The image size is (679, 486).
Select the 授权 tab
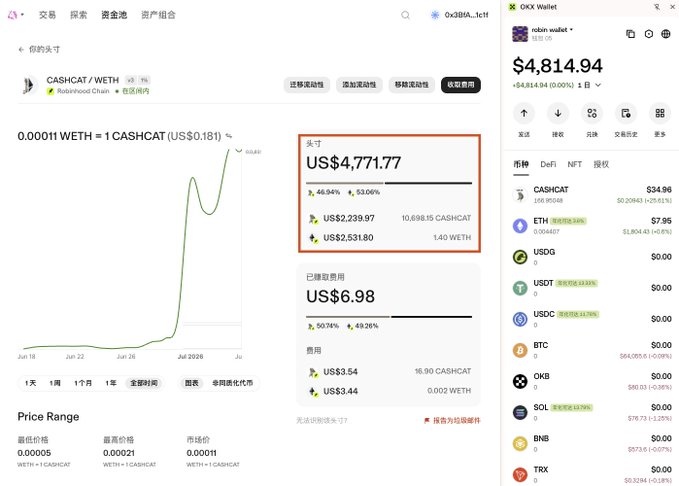pos(601,165)
